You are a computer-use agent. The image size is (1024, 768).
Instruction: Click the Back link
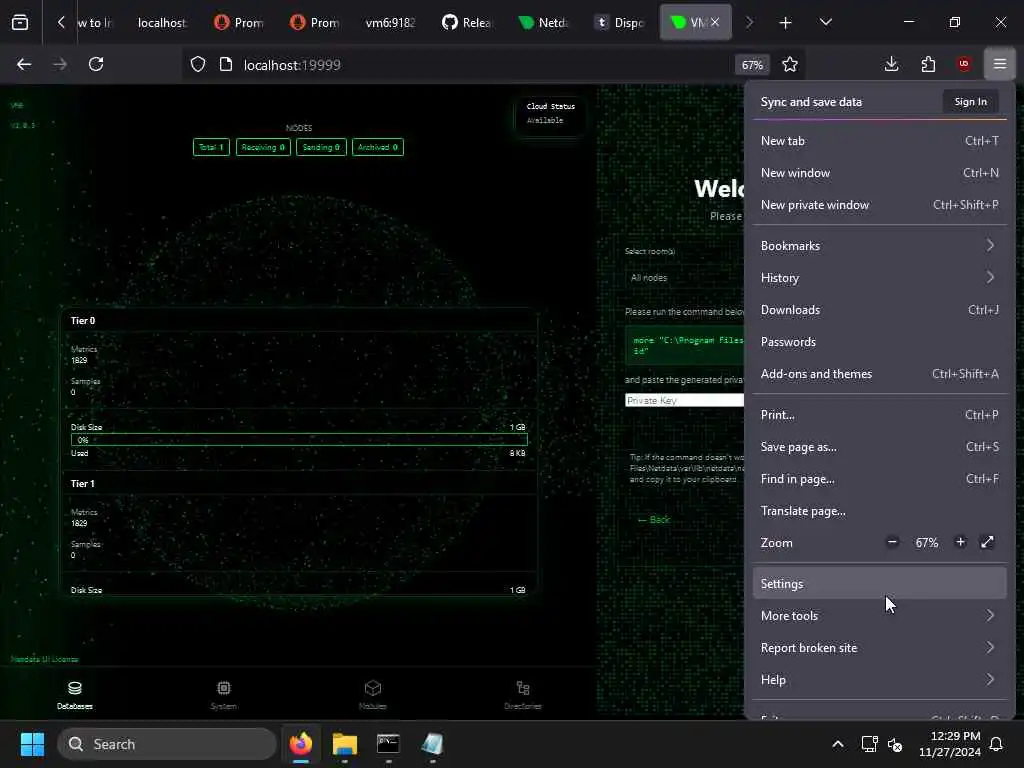(654, 520)
